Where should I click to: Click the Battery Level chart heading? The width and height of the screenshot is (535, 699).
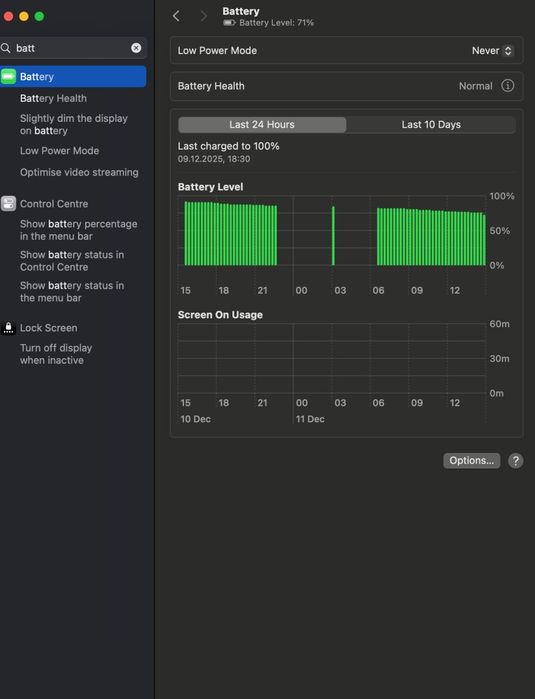point(210,187)
